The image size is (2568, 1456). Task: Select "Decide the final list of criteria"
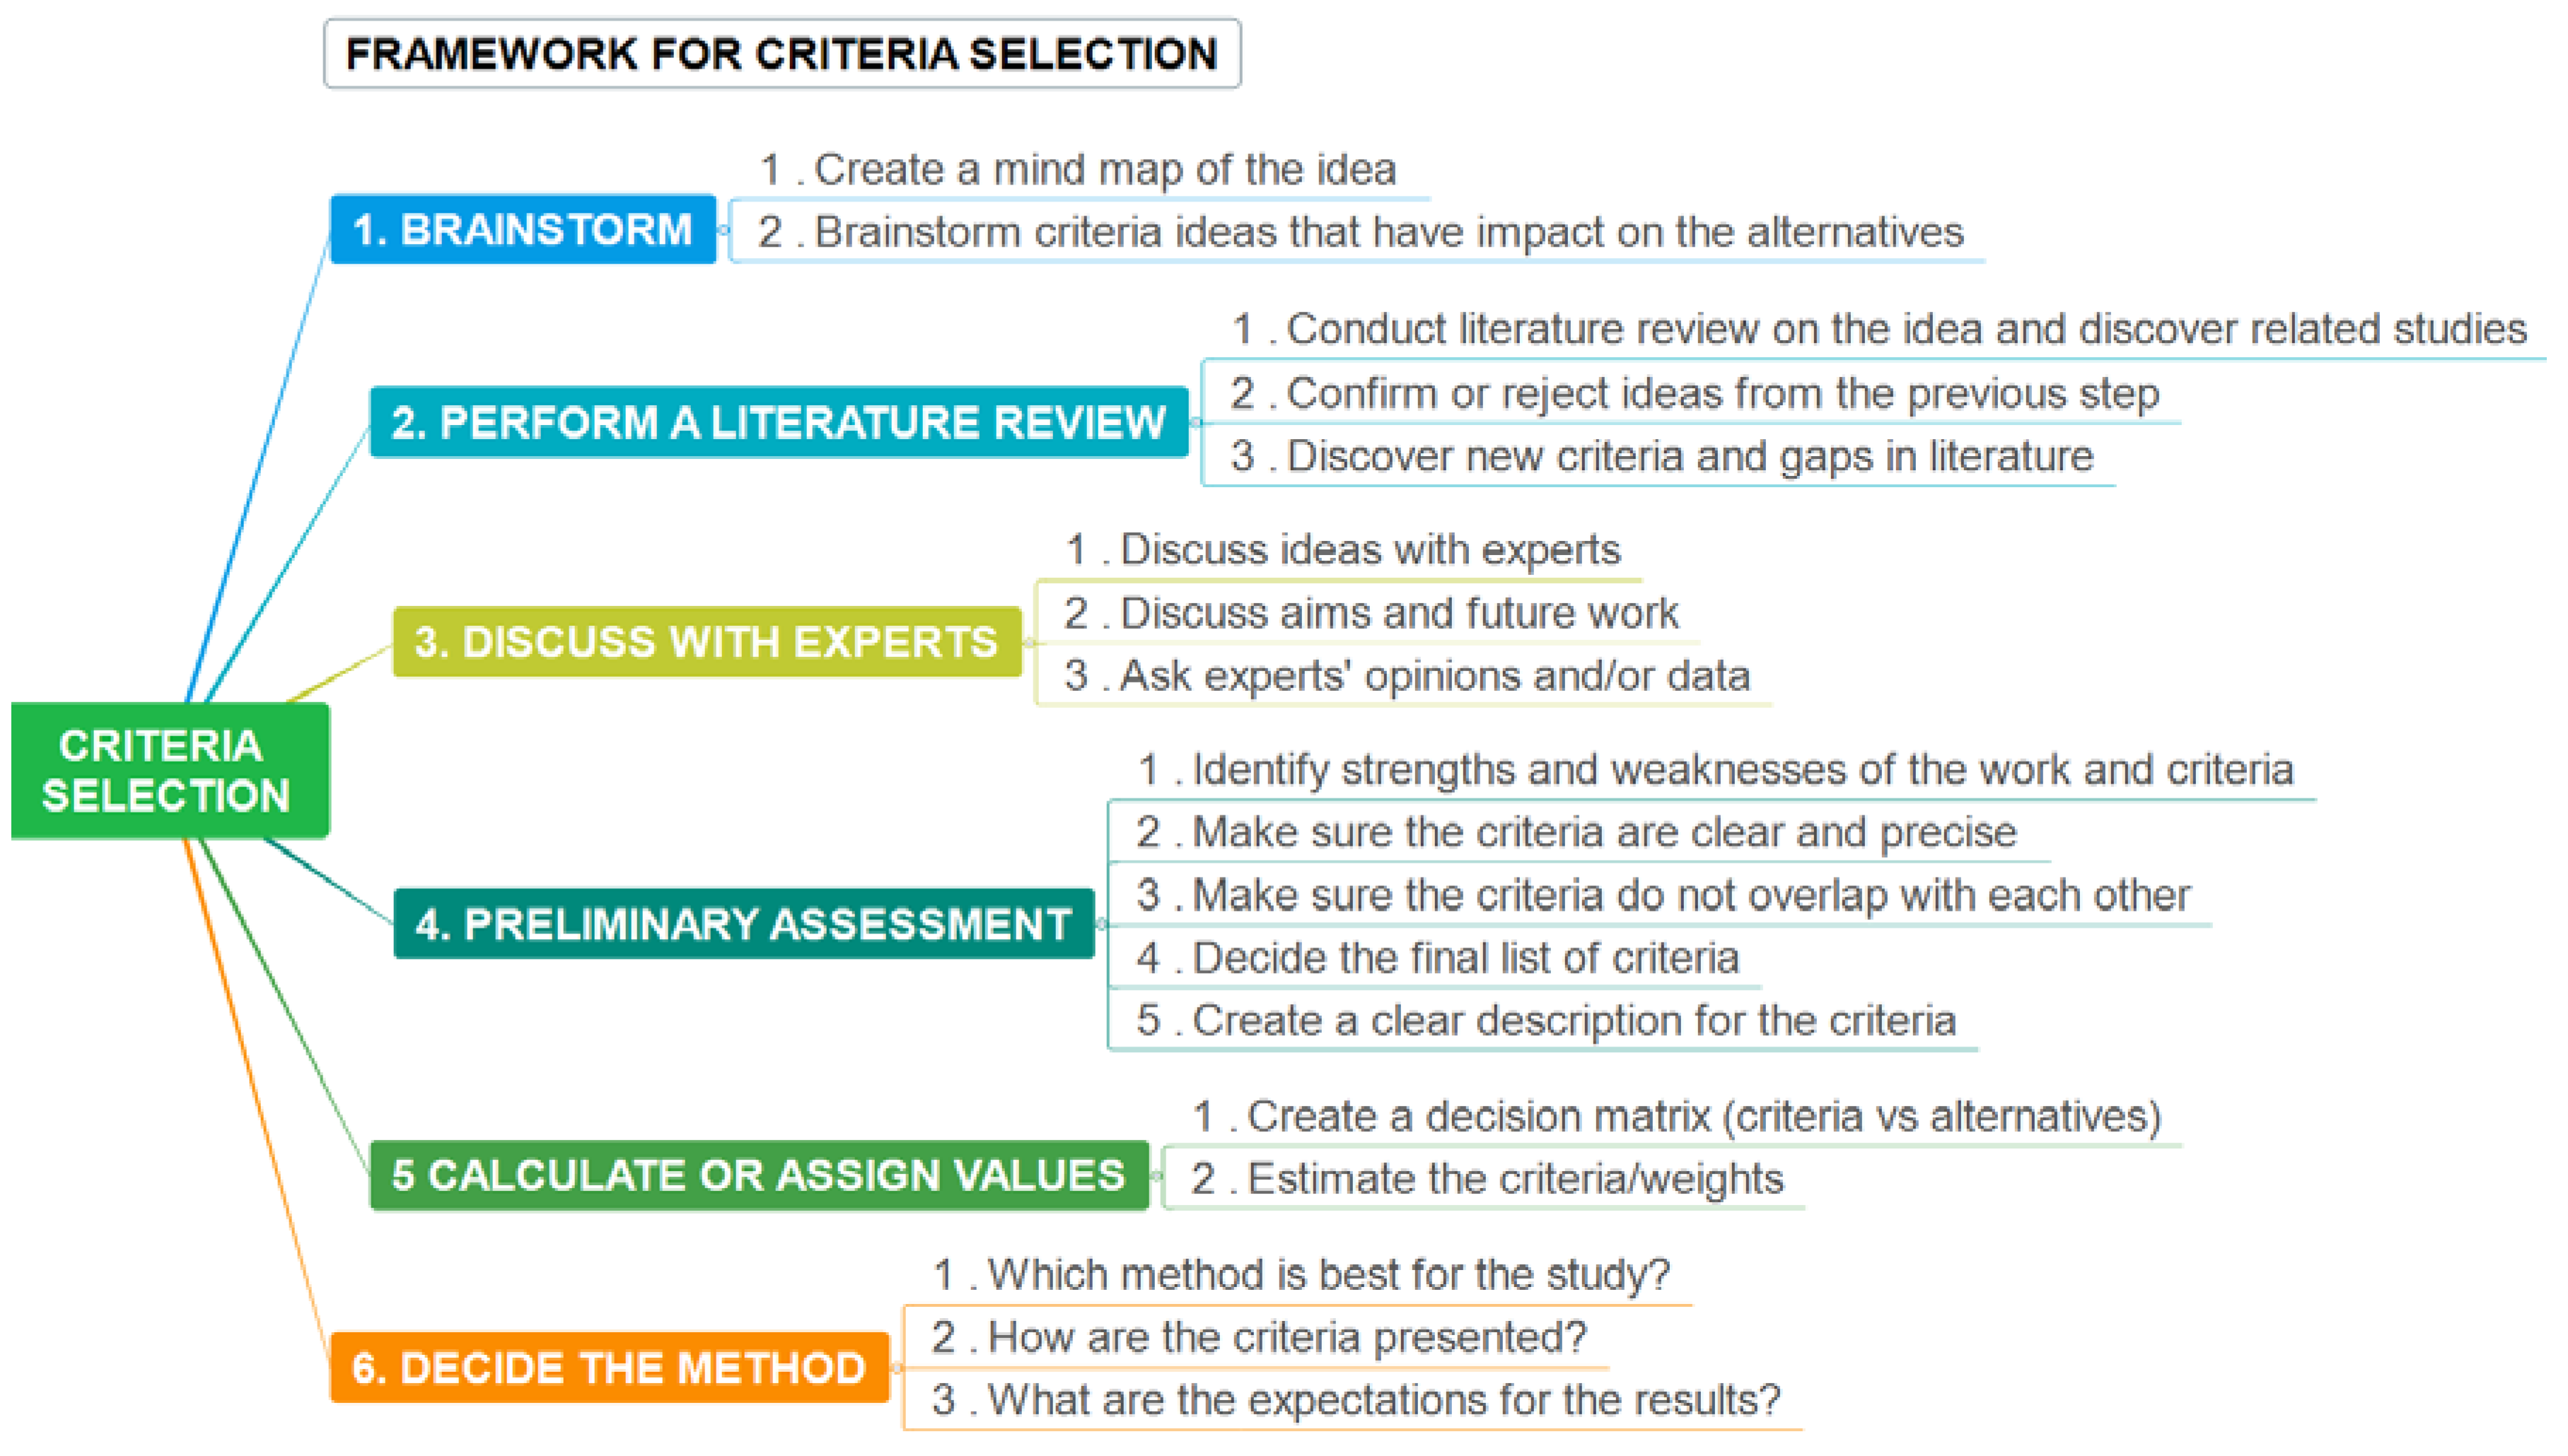pyautogui.click(x=1438, y=958)
